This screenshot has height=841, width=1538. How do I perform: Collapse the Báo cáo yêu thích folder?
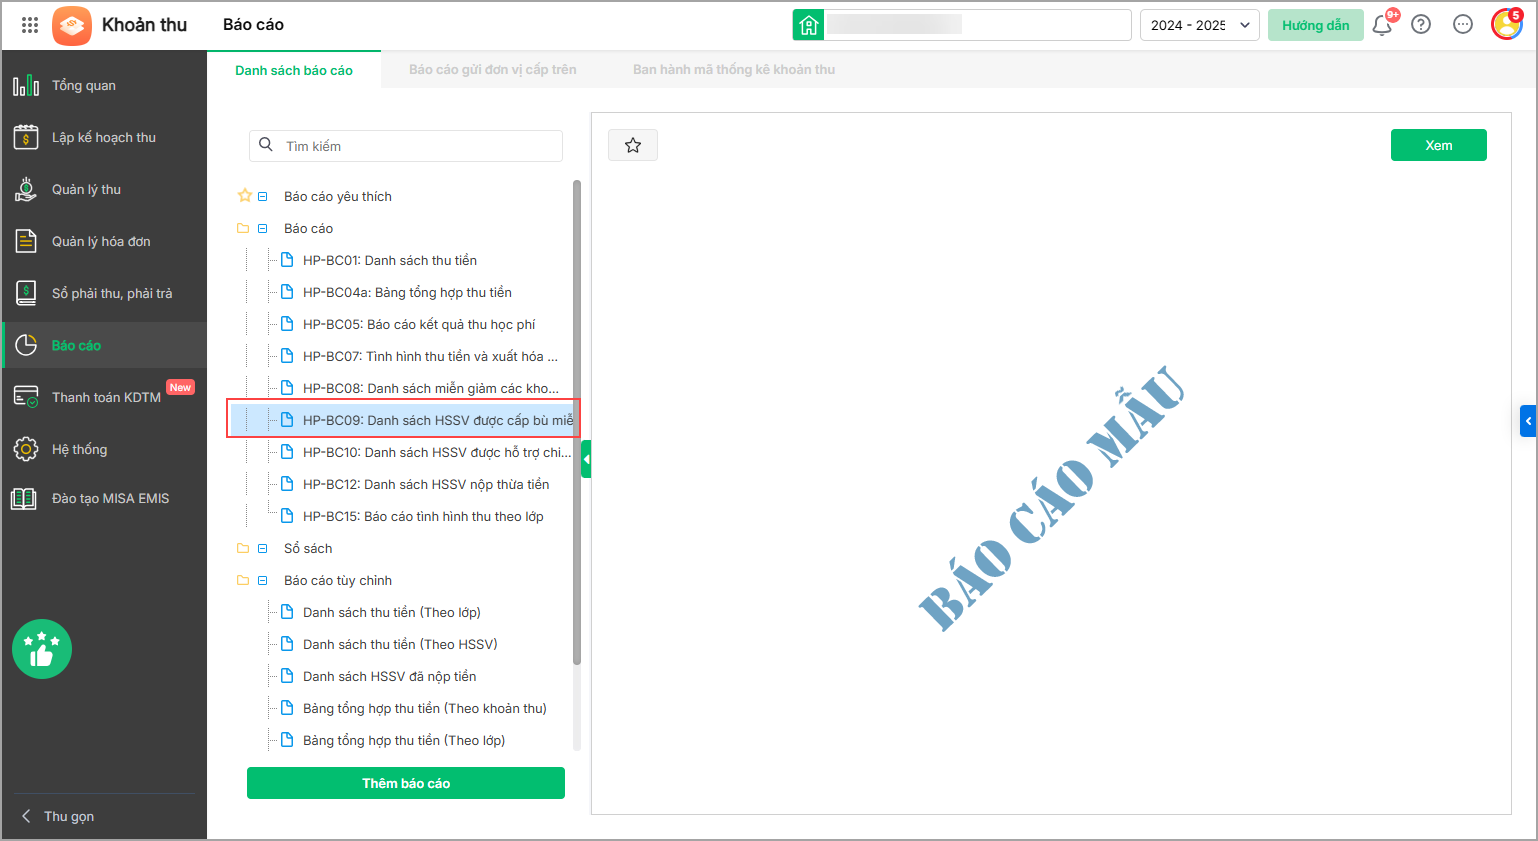pyautogui.click(x=263, y=197)
